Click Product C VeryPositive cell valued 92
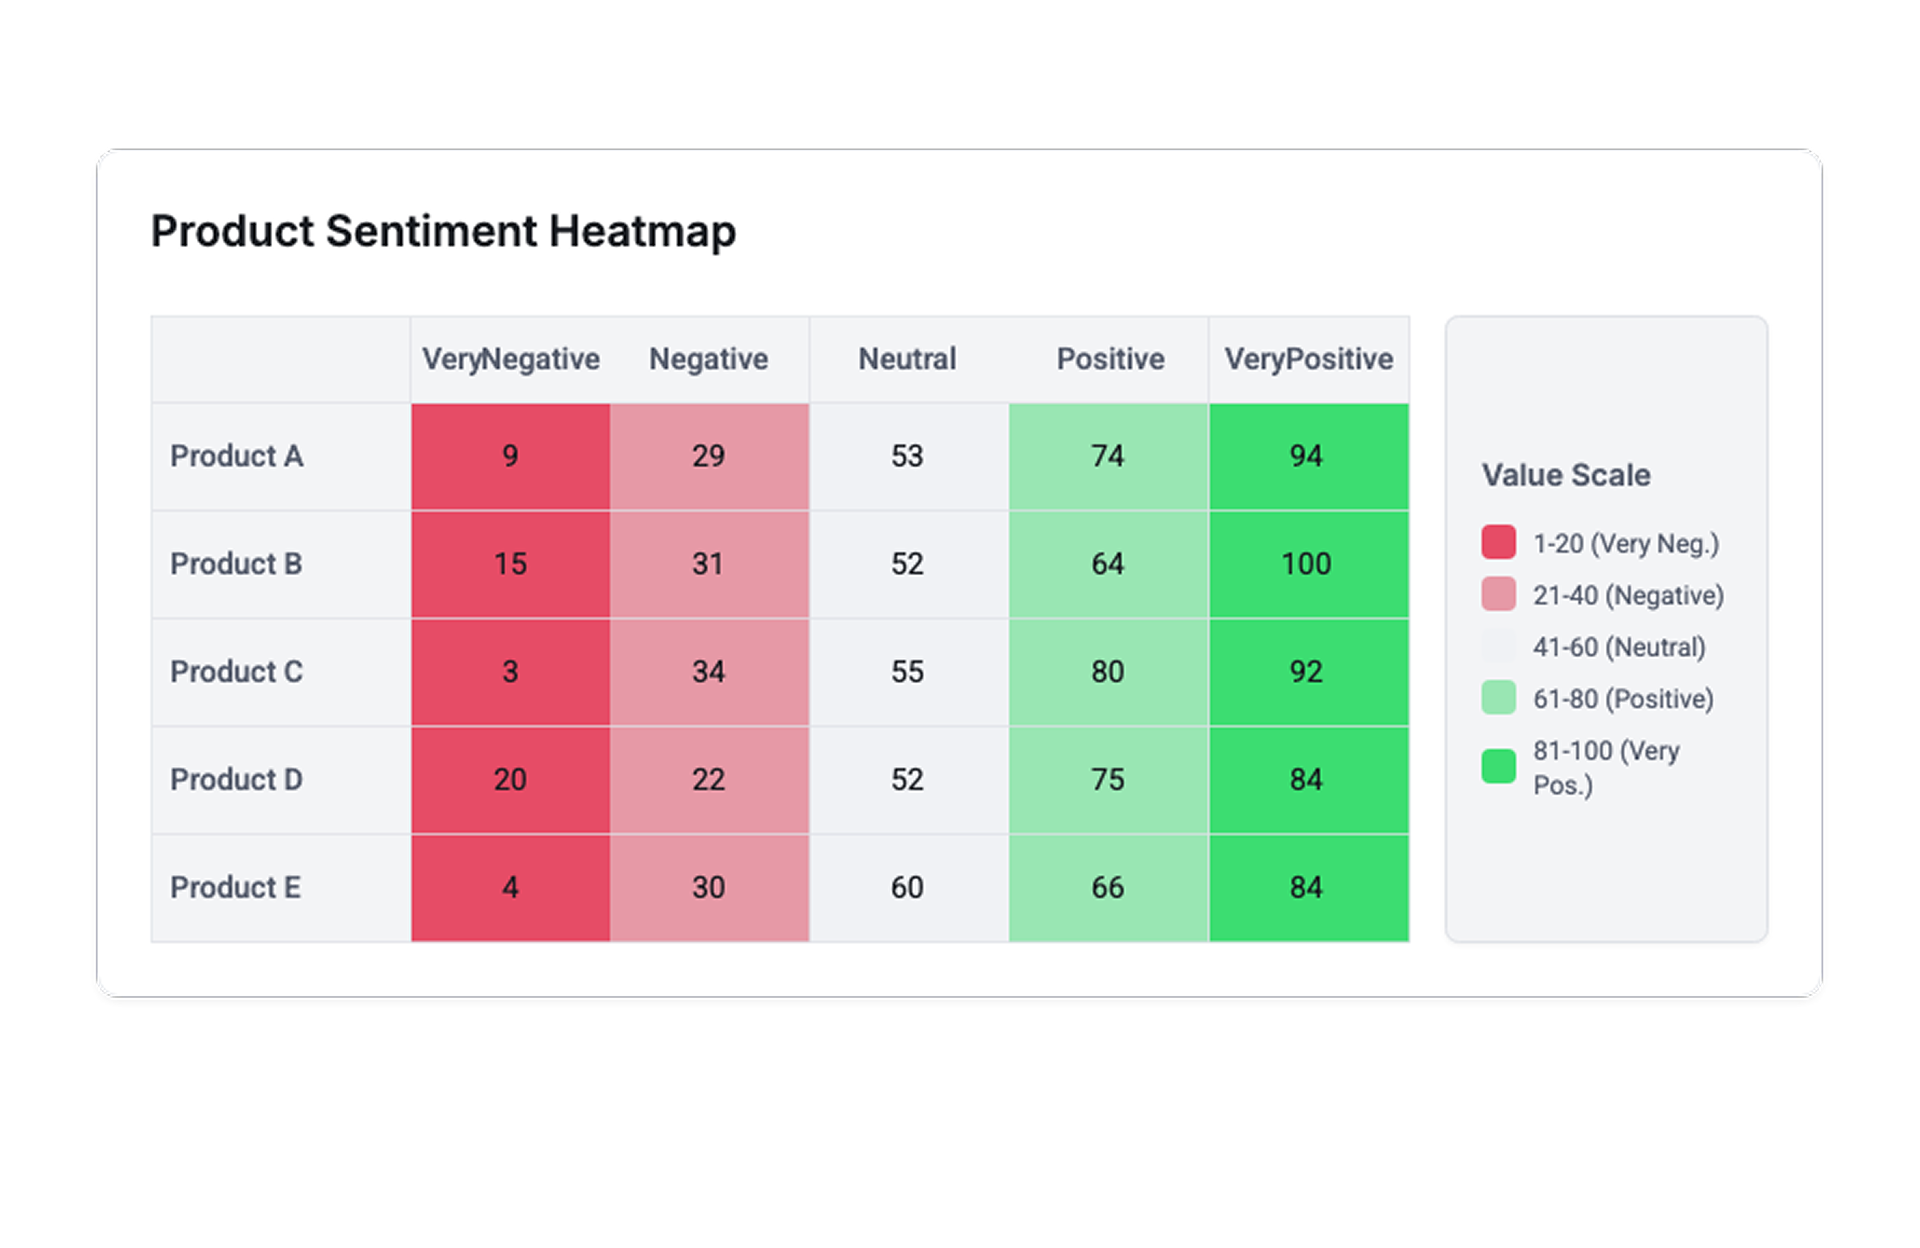Screen dimensions: 1920x1248 coord(1307,672)
